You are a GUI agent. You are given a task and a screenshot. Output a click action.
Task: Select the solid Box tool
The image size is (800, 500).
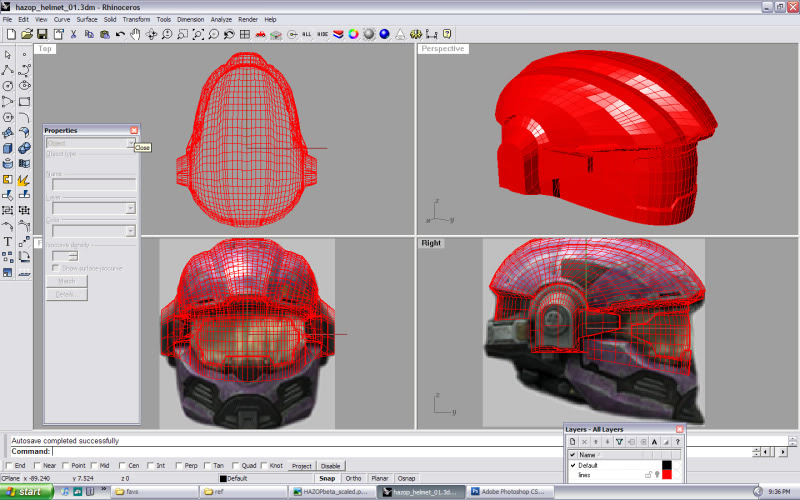click(8, 148)
